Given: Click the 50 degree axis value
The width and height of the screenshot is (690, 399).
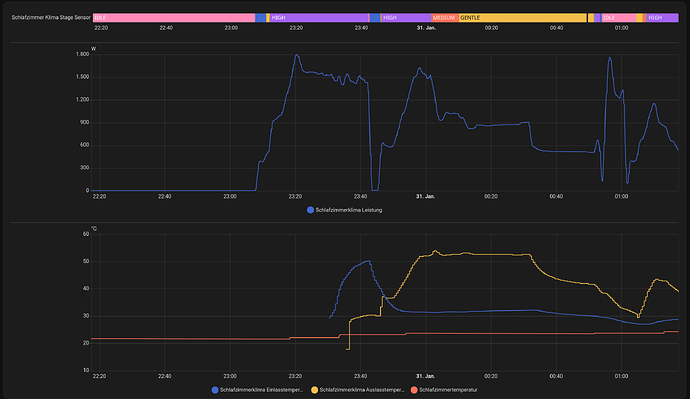Looking at the screenshot, I should coord(86,261).
